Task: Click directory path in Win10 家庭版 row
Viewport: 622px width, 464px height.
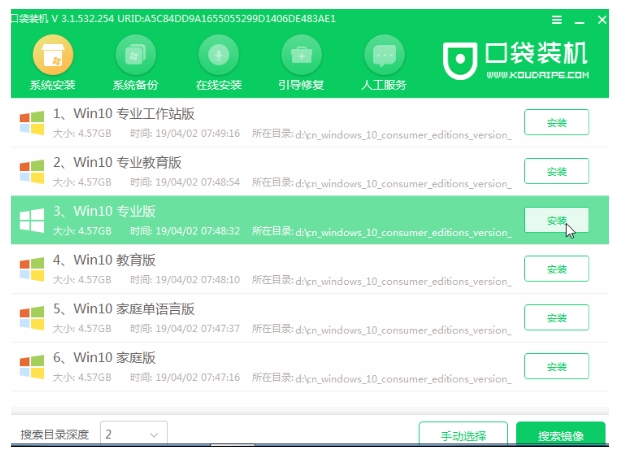Action: pos(403,379)
